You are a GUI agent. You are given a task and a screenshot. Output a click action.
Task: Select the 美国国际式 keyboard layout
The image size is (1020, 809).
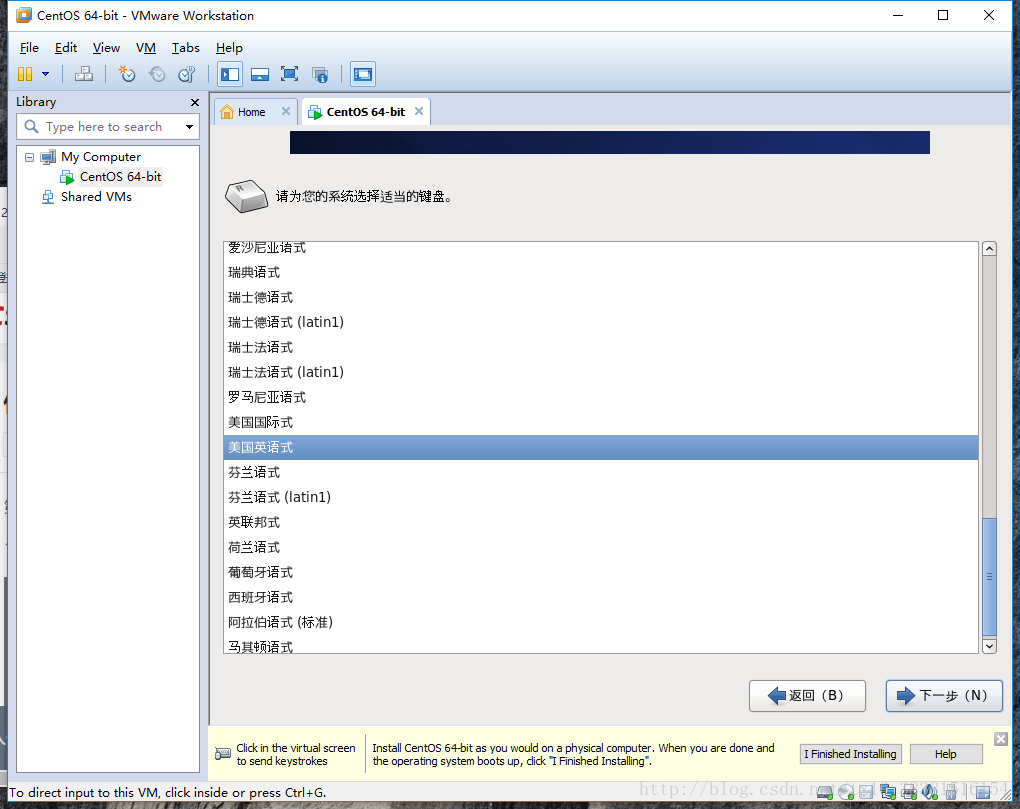coord(600,423)
